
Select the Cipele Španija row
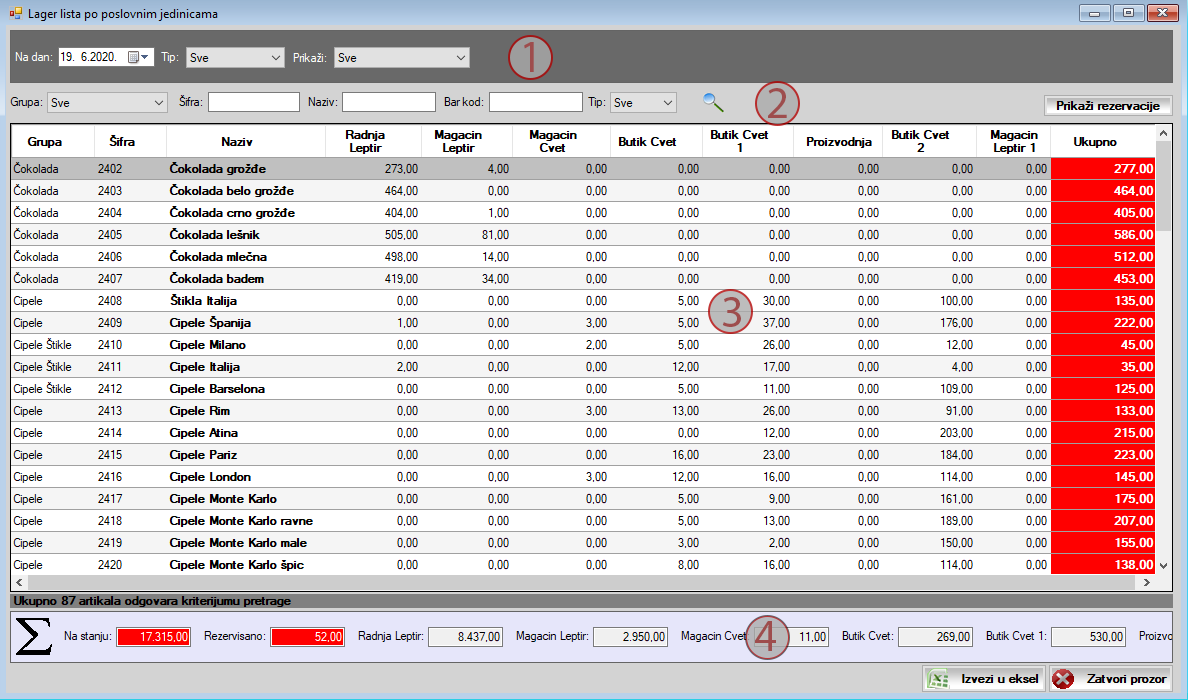click(584, 323)
